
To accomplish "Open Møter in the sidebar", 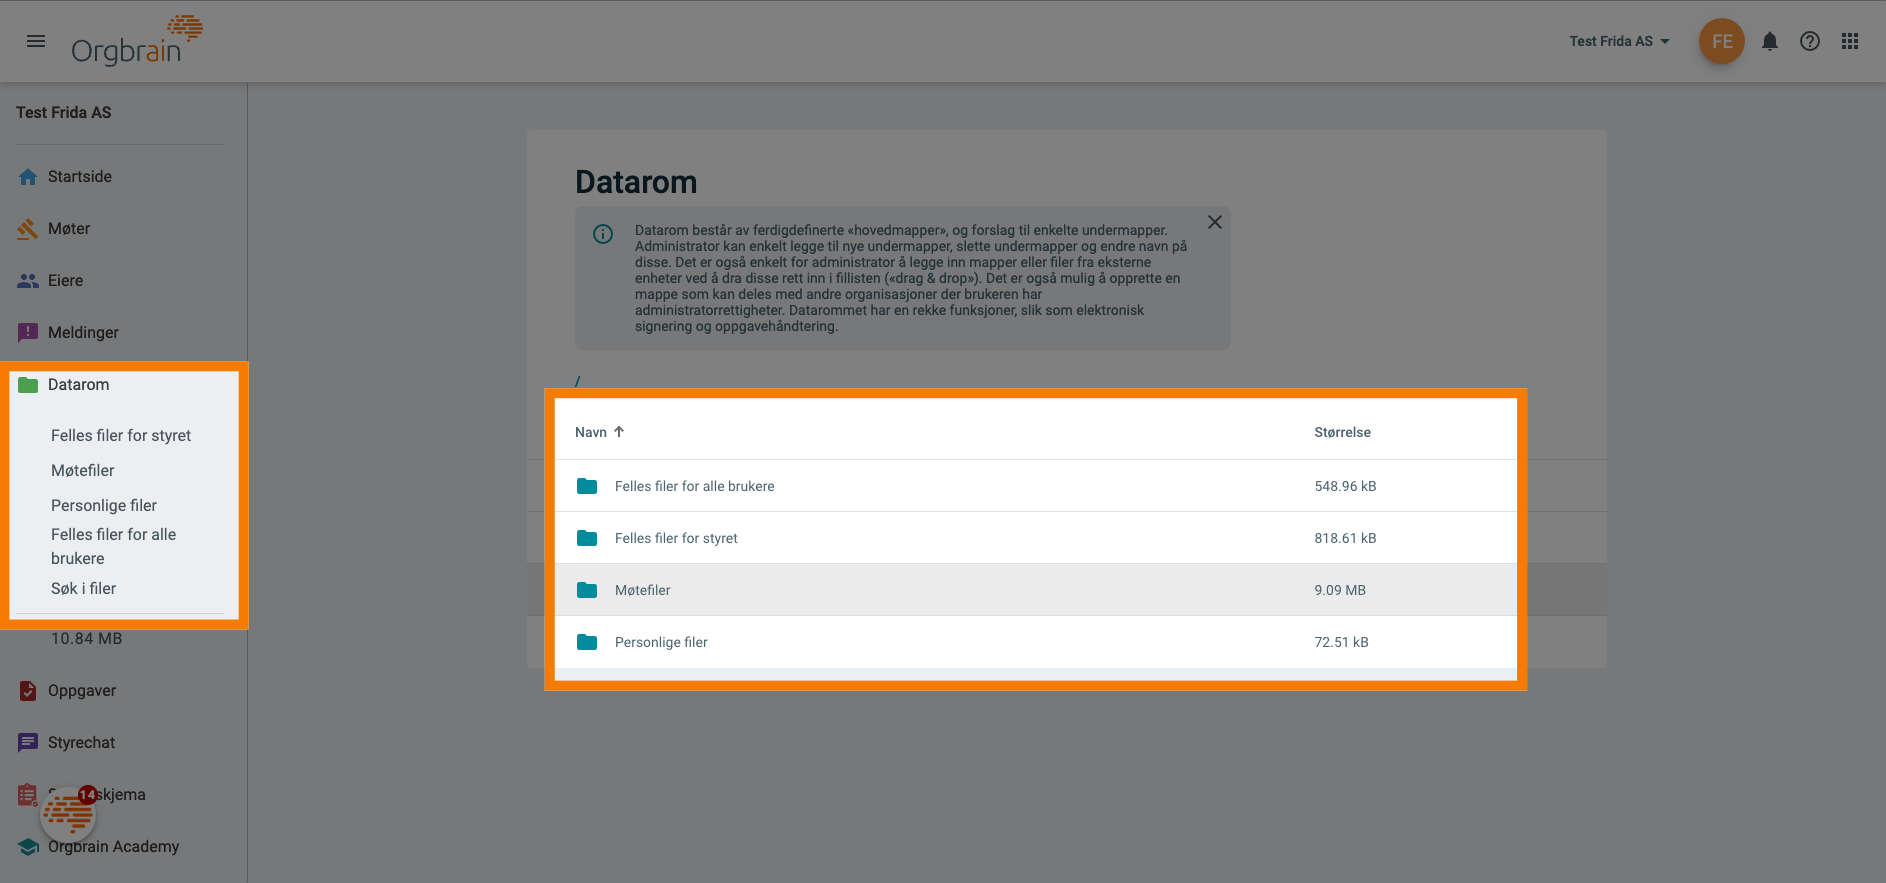I will 68,229.
